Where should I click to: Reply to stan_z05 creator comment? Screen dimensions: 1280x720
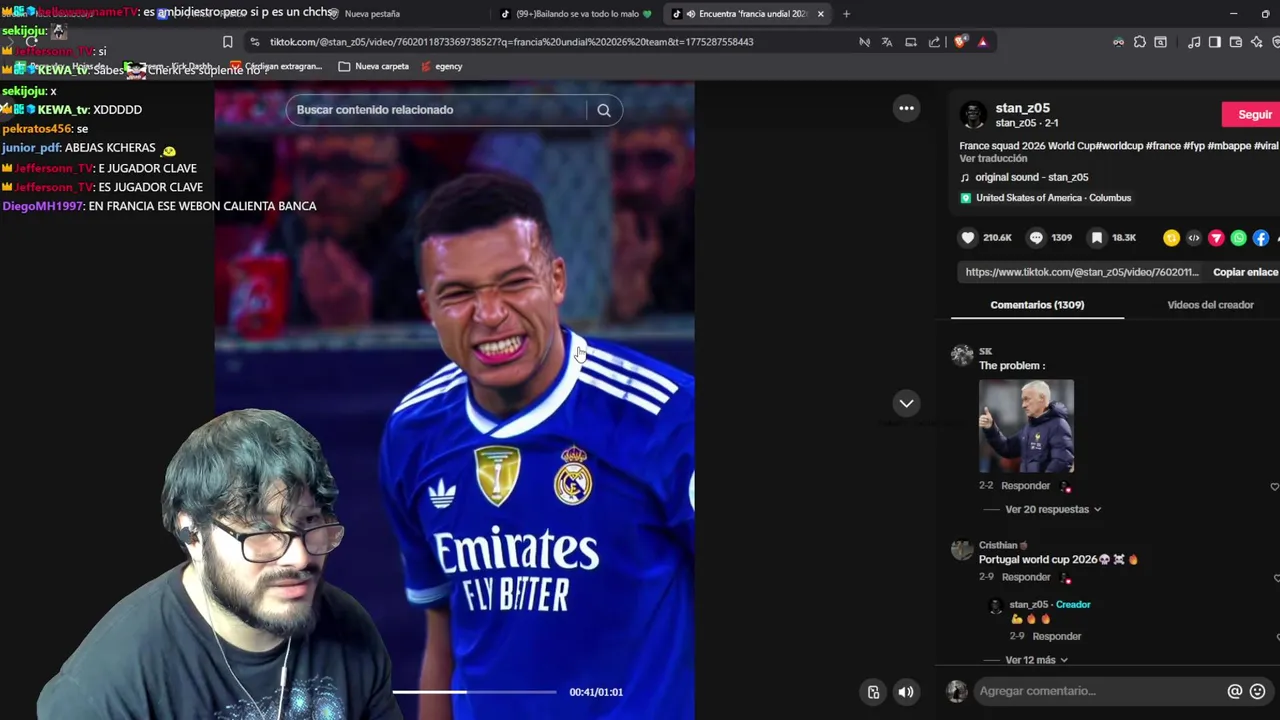coord(1056,636)
